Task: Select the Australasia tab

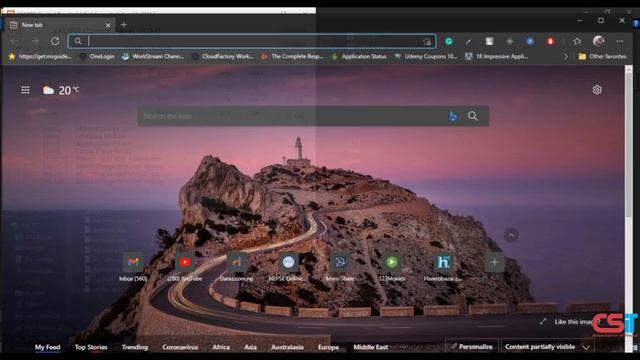Action: pyautogui.click(x=287, y=347)
